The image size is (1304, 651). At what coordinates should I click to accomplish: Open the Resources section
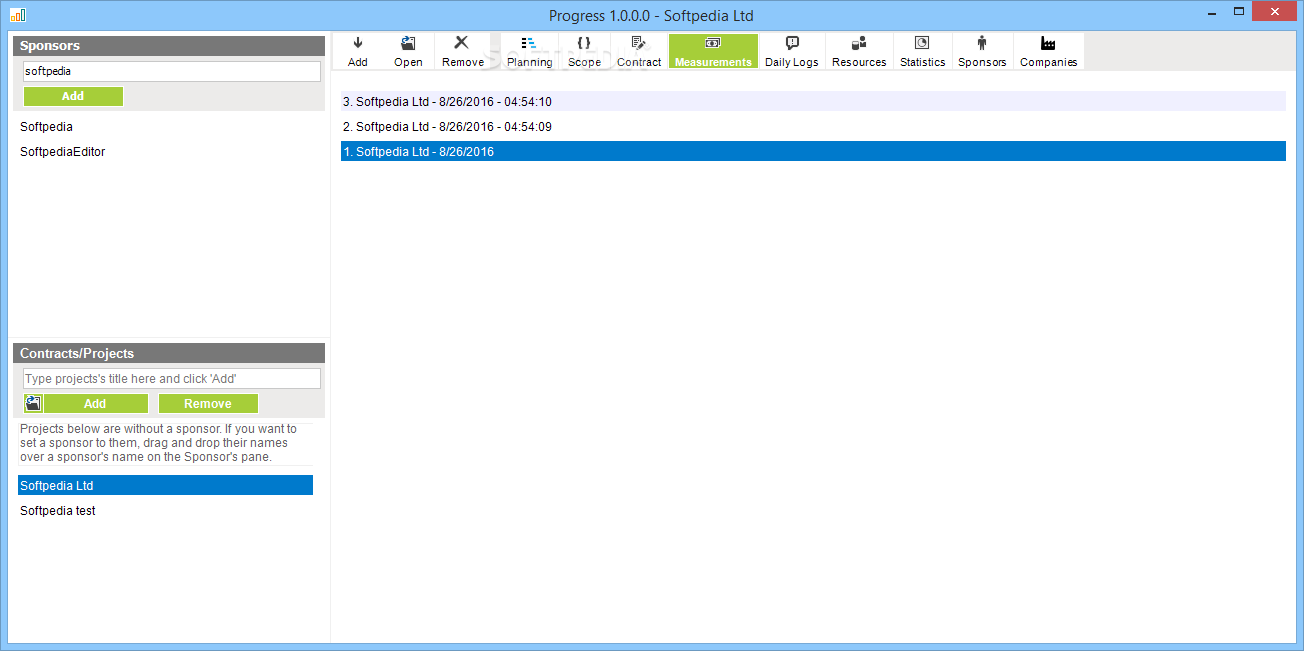click(x=859, y=51)
